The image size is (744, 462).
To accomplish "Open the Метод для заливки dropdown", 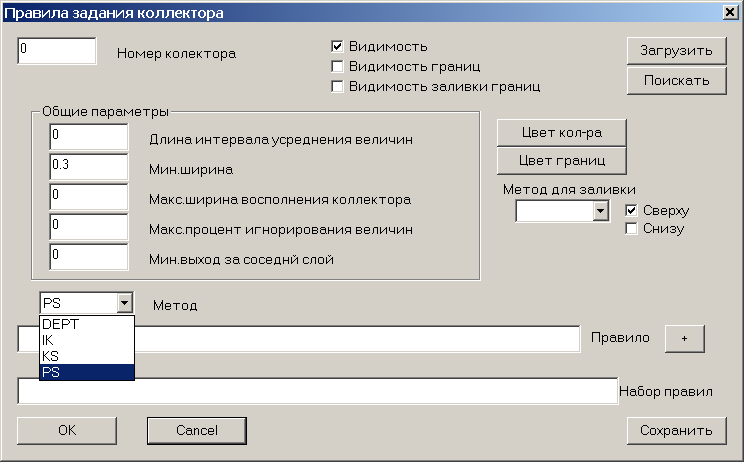I will 600,211.
